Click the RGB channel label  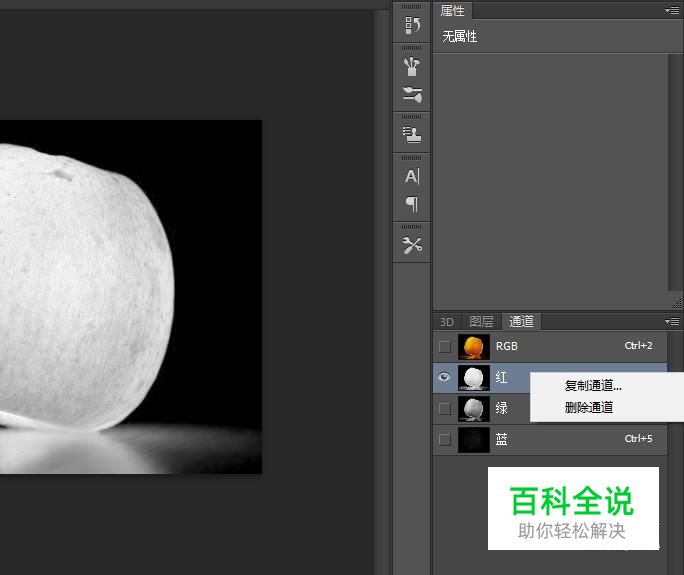(506, 346)
